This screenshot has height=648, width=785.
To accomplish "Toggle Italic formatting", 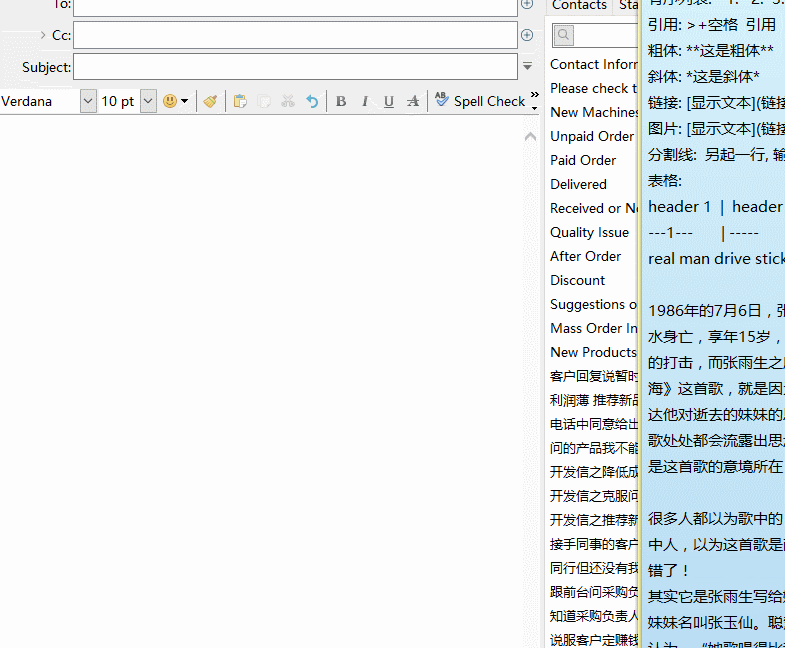I will pos(365,101).
